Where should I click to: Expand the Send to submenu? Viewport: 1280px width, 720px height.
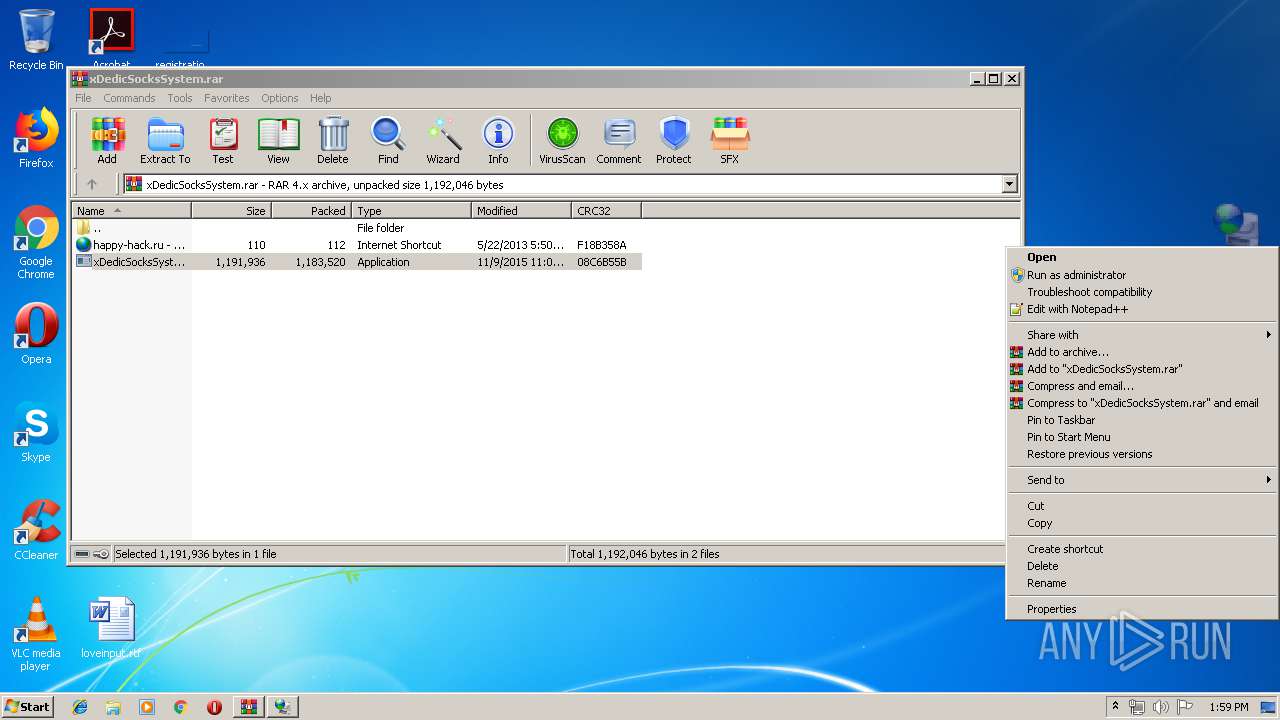[x=1142, y=480]
